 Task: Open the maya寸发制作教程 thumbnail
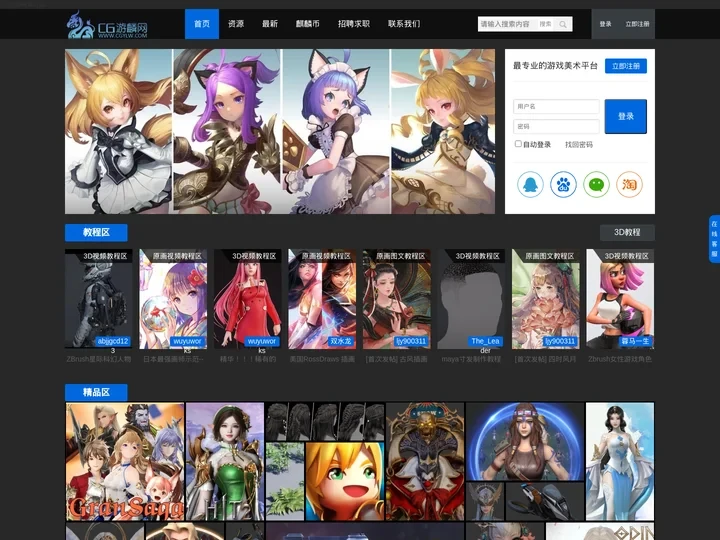471,299
